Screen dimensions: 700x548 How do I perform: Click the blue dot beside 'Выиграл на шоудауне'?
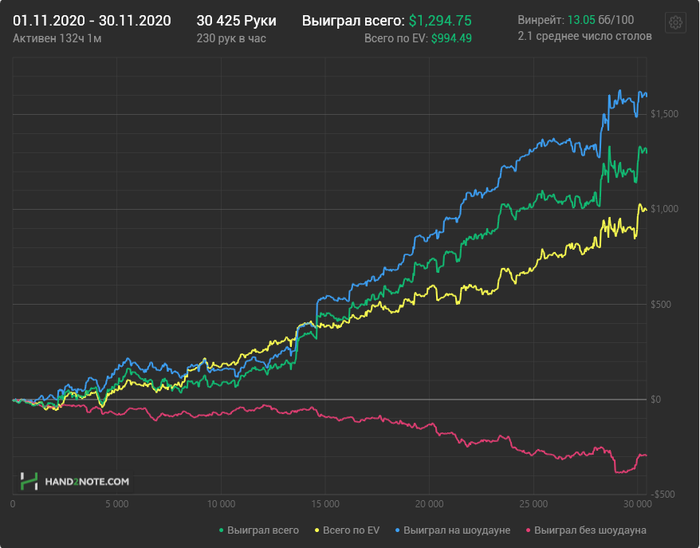coord(398,531)
